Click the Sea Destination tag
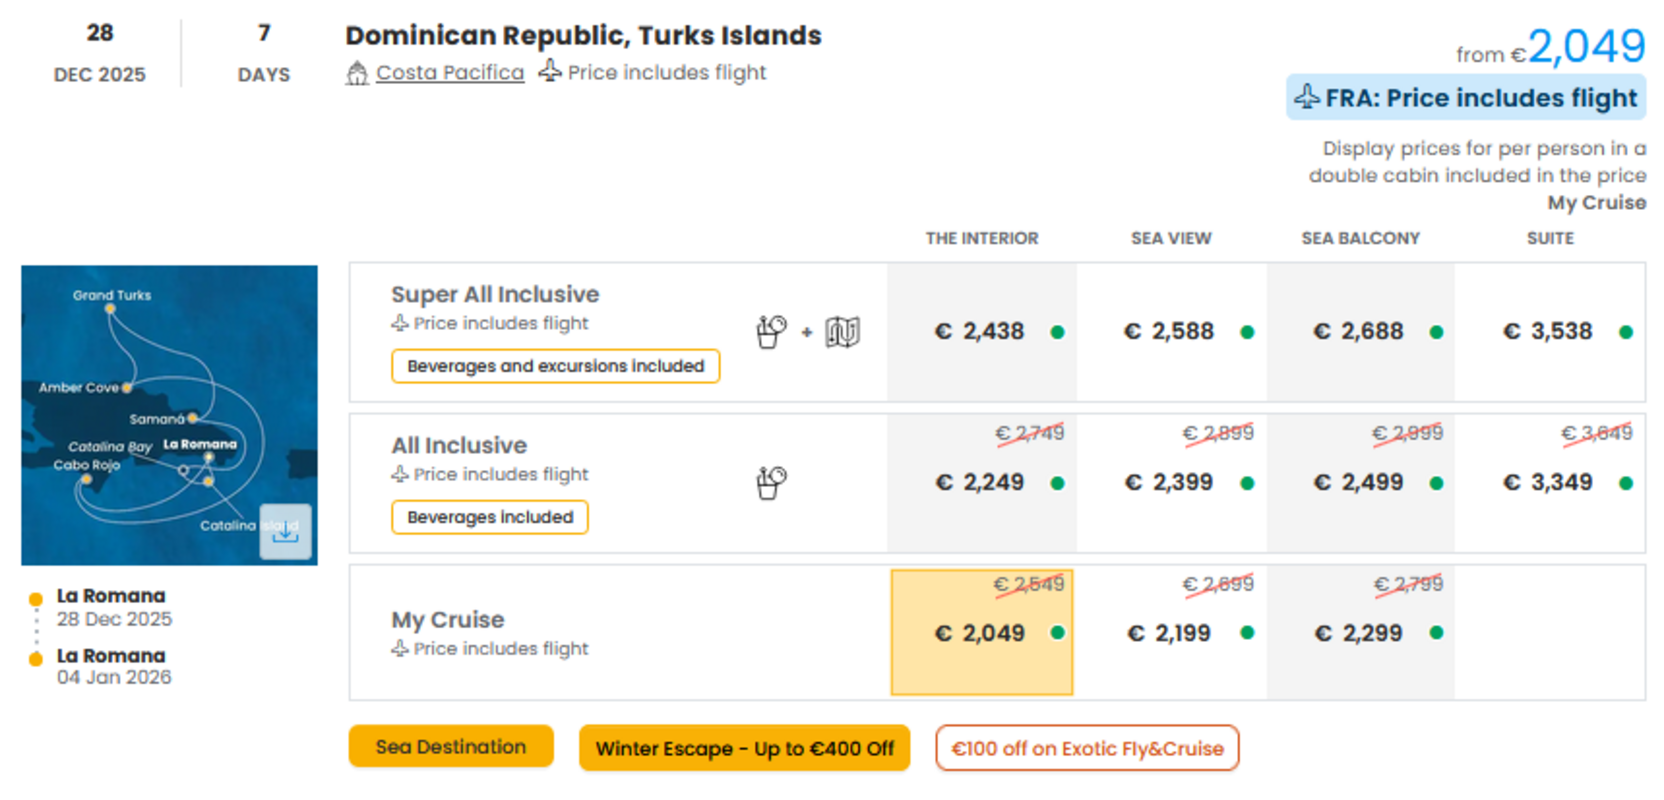Screen dimensions: 1664x800 coord(451,747)
